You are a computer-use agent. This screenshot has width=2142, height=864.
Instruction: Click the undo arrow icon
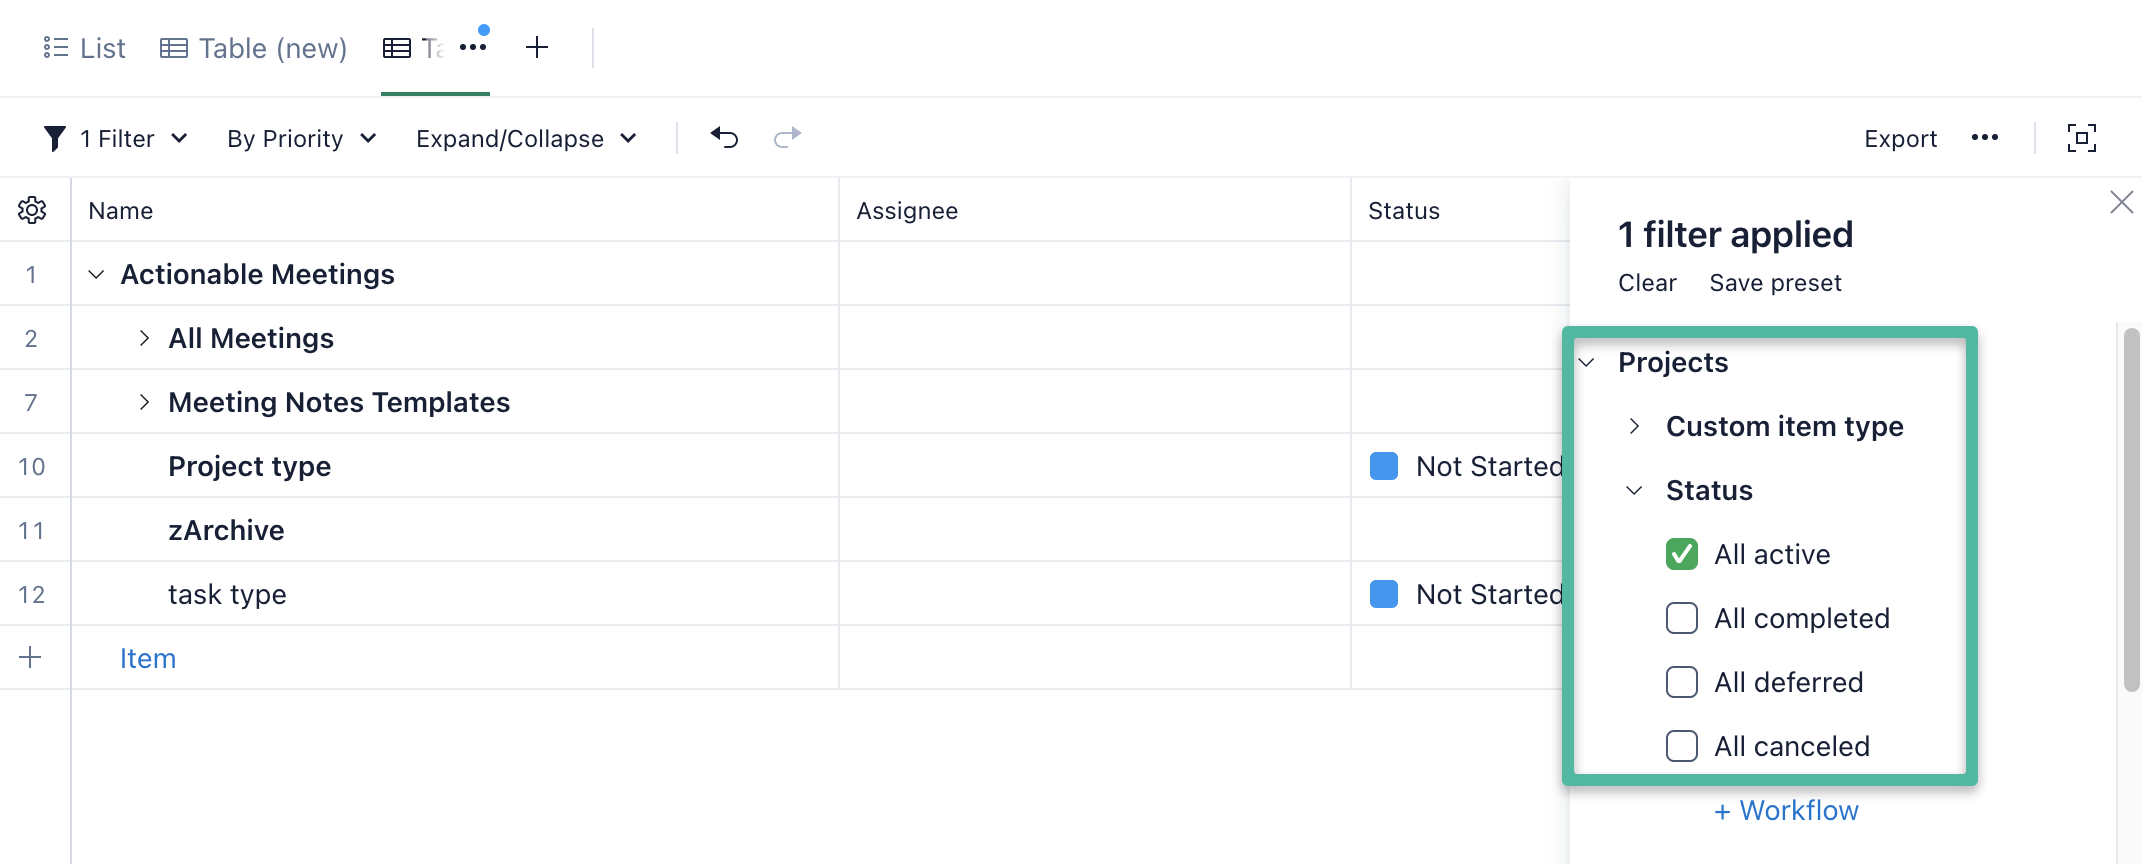pos(724,138)
